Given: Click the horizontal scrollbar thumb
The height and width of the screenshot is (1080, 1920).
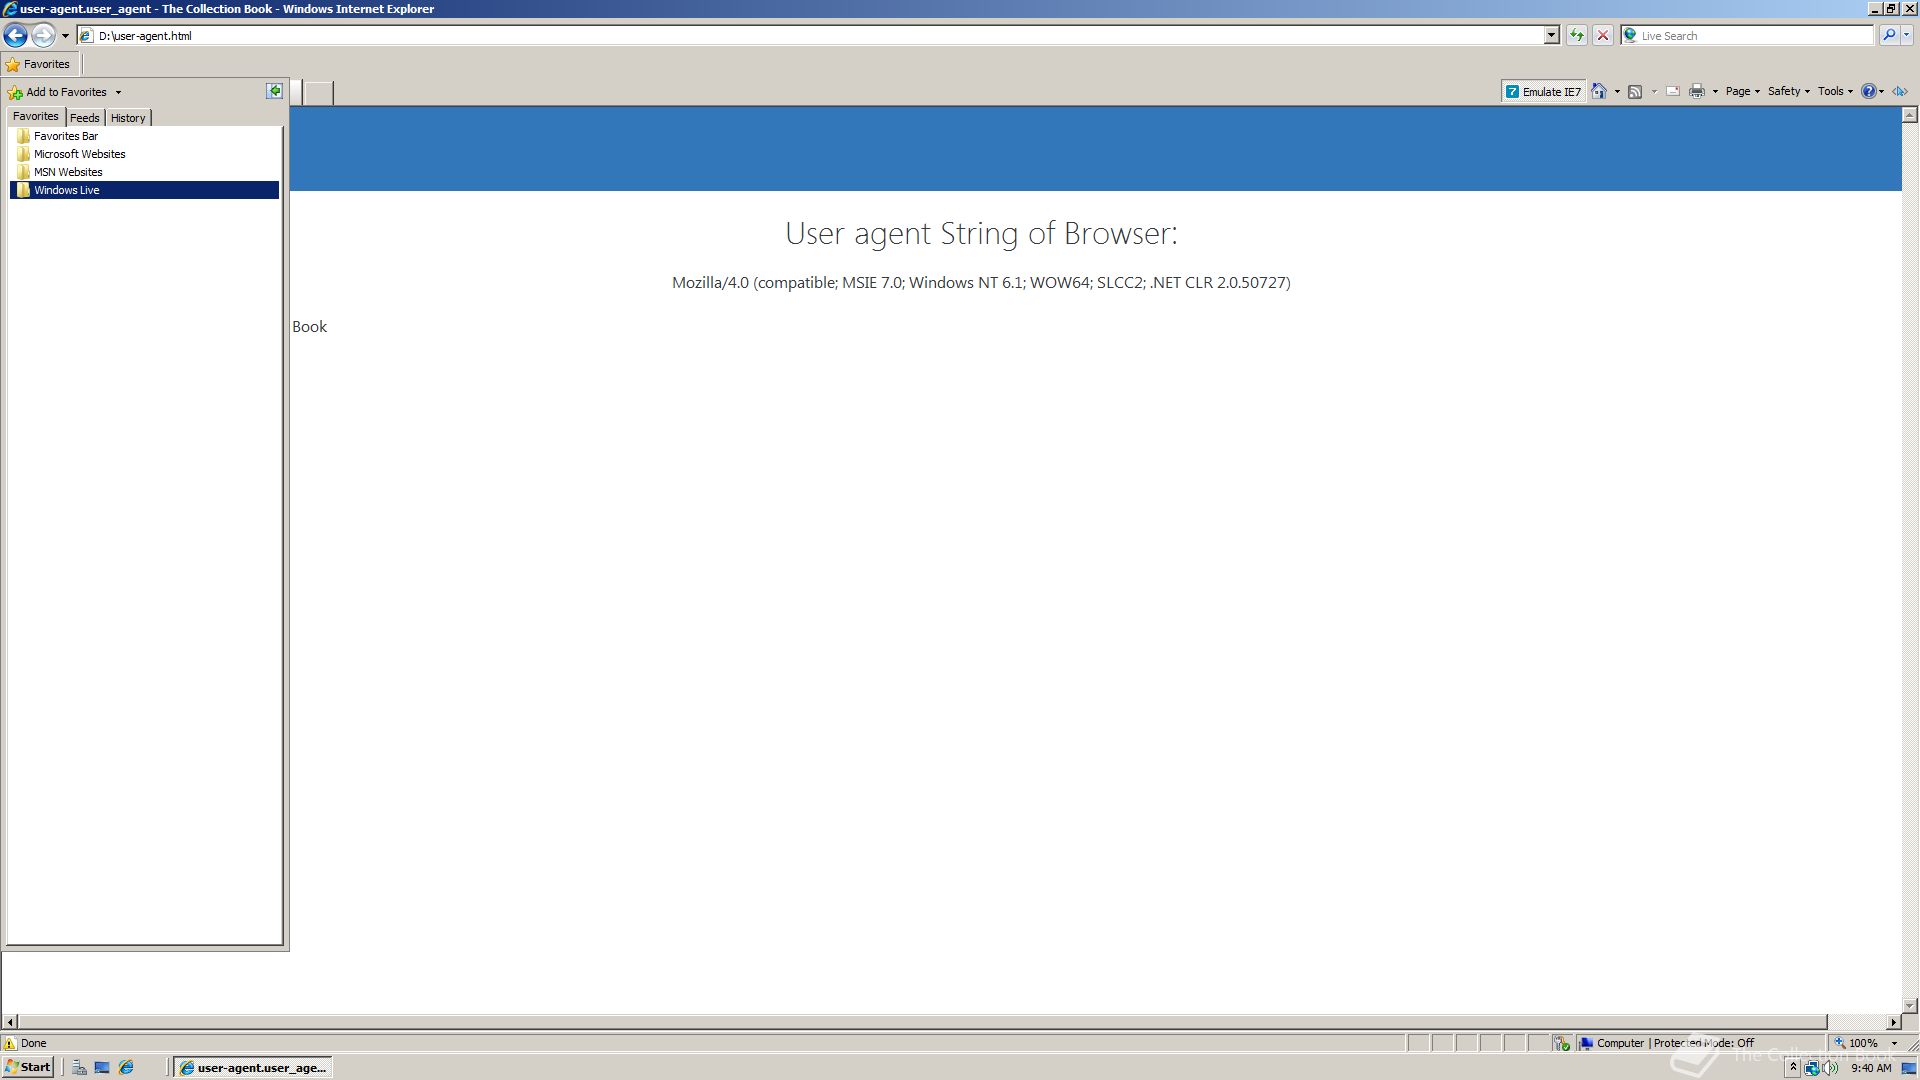Looking at the screenshot, I should pos(922,1022).
